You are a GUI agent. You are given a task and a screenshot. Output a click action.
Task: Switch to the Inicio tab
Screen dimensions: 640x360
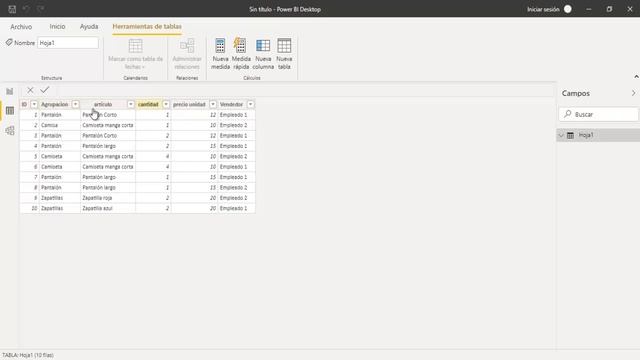click(57, 26)
